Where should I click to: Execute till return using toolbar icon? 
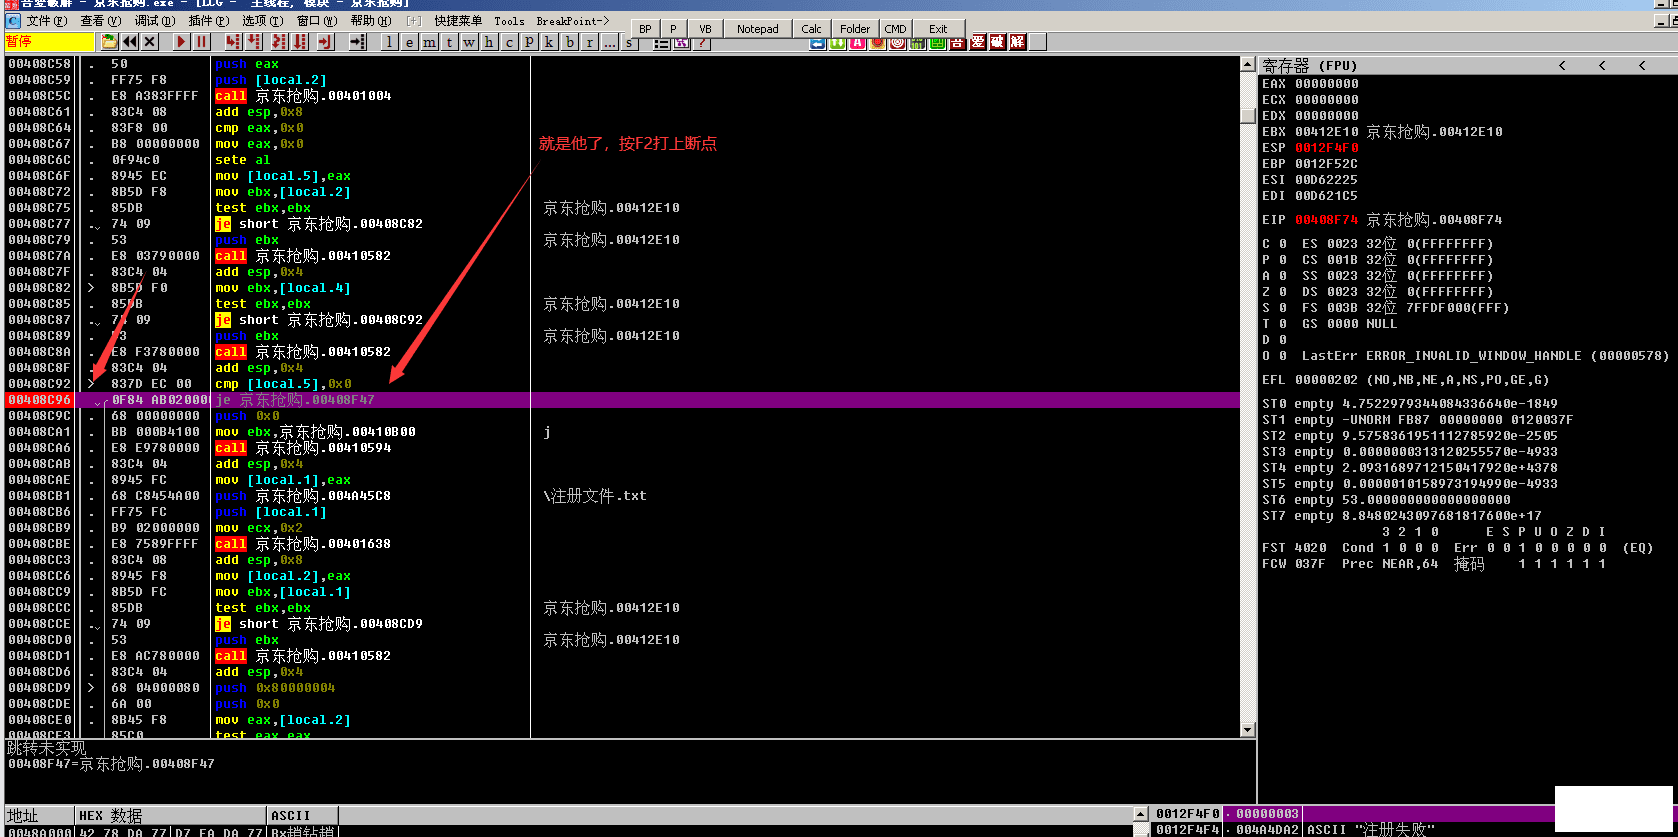(x=325, y=42)
